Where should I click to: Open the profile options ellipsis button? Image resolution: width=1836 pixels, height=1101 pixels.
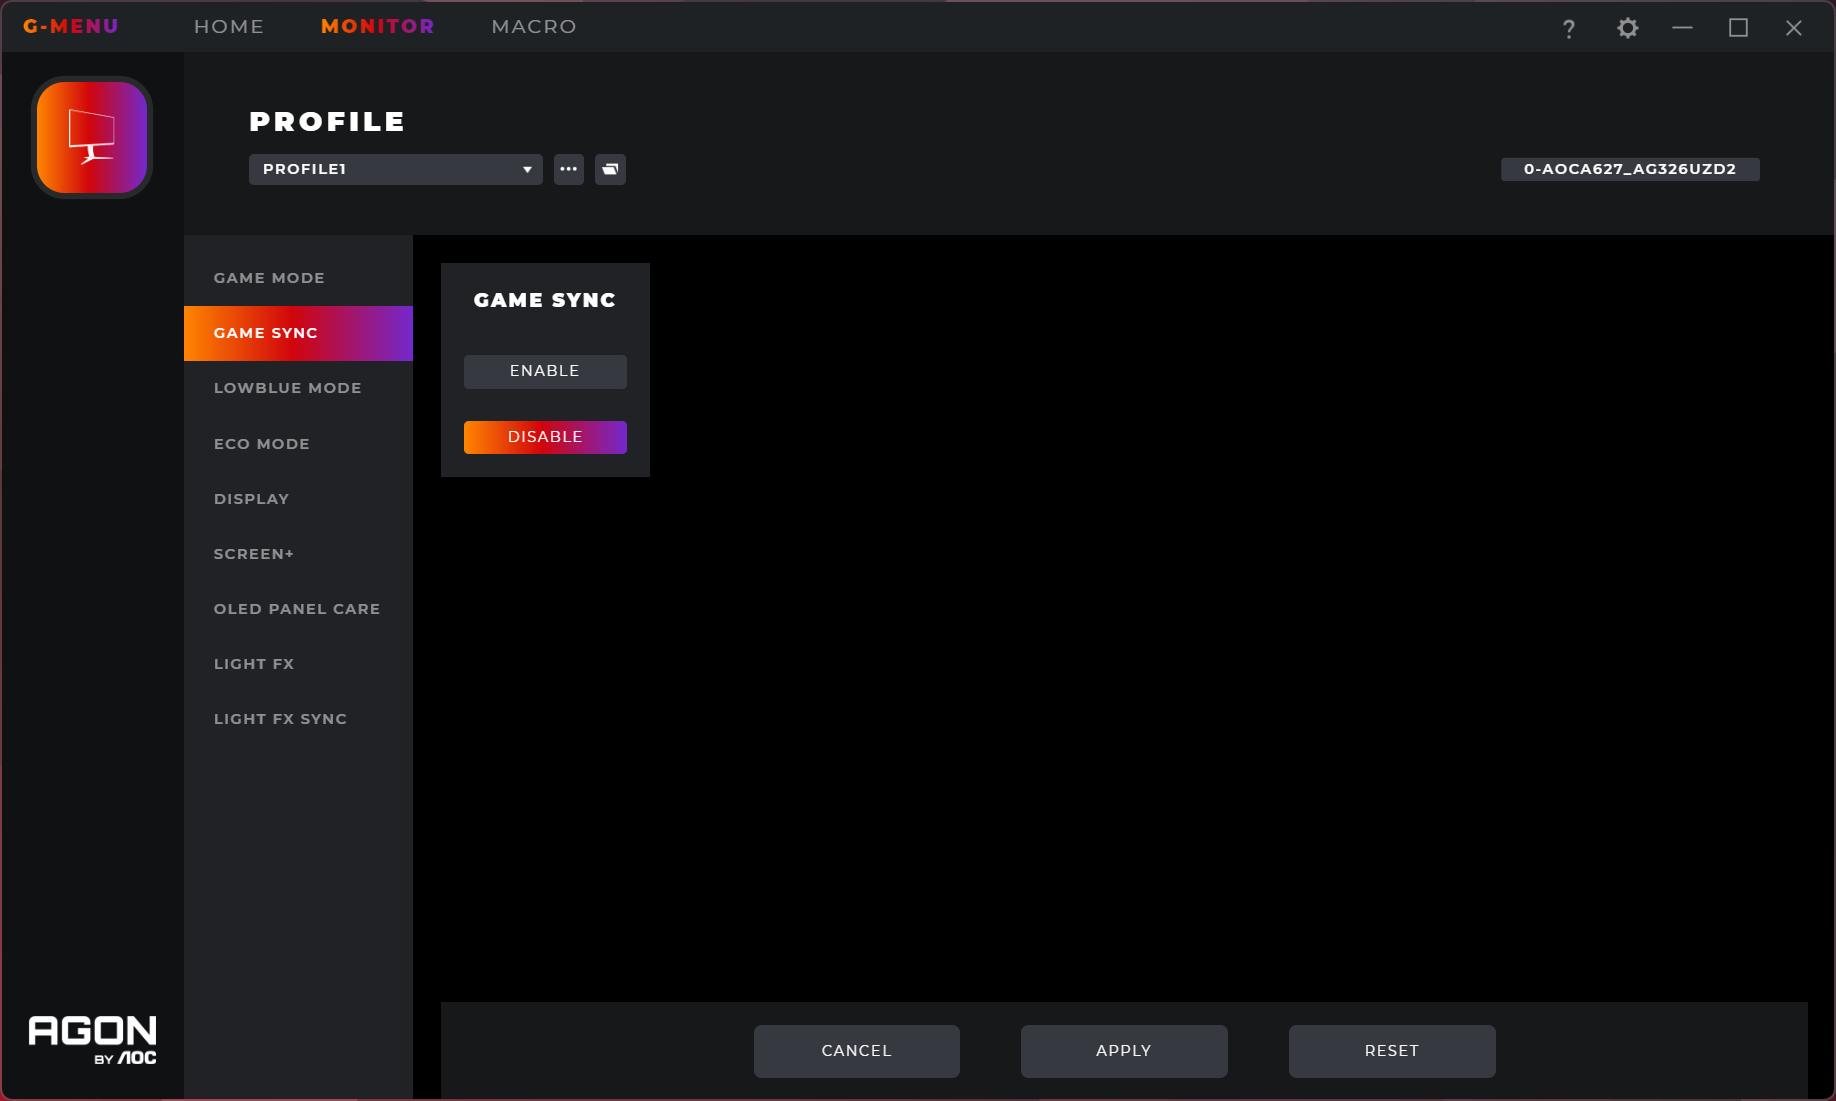point(569,169)
